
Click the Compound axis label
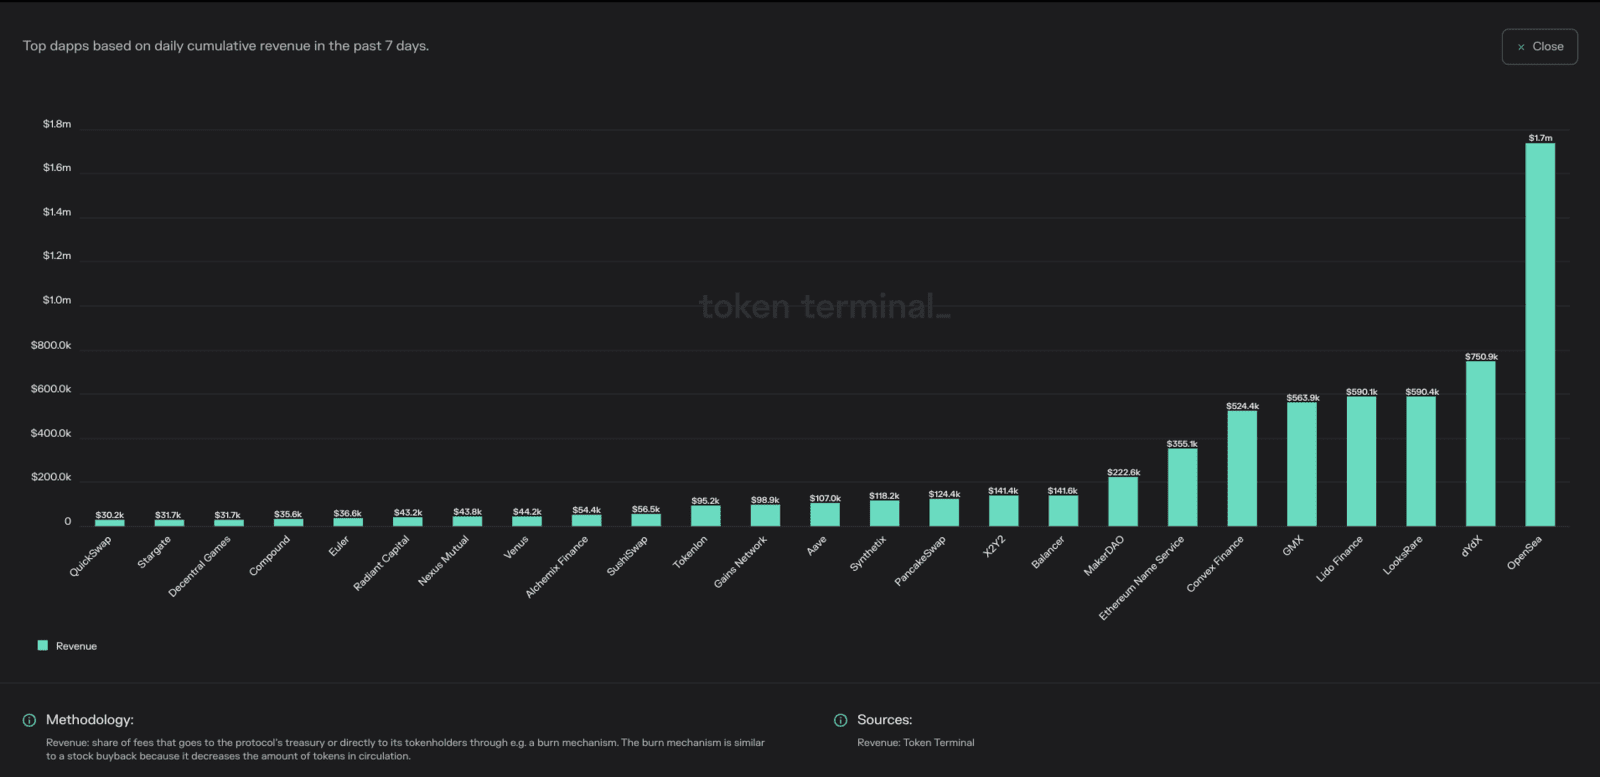coord(270,555)
